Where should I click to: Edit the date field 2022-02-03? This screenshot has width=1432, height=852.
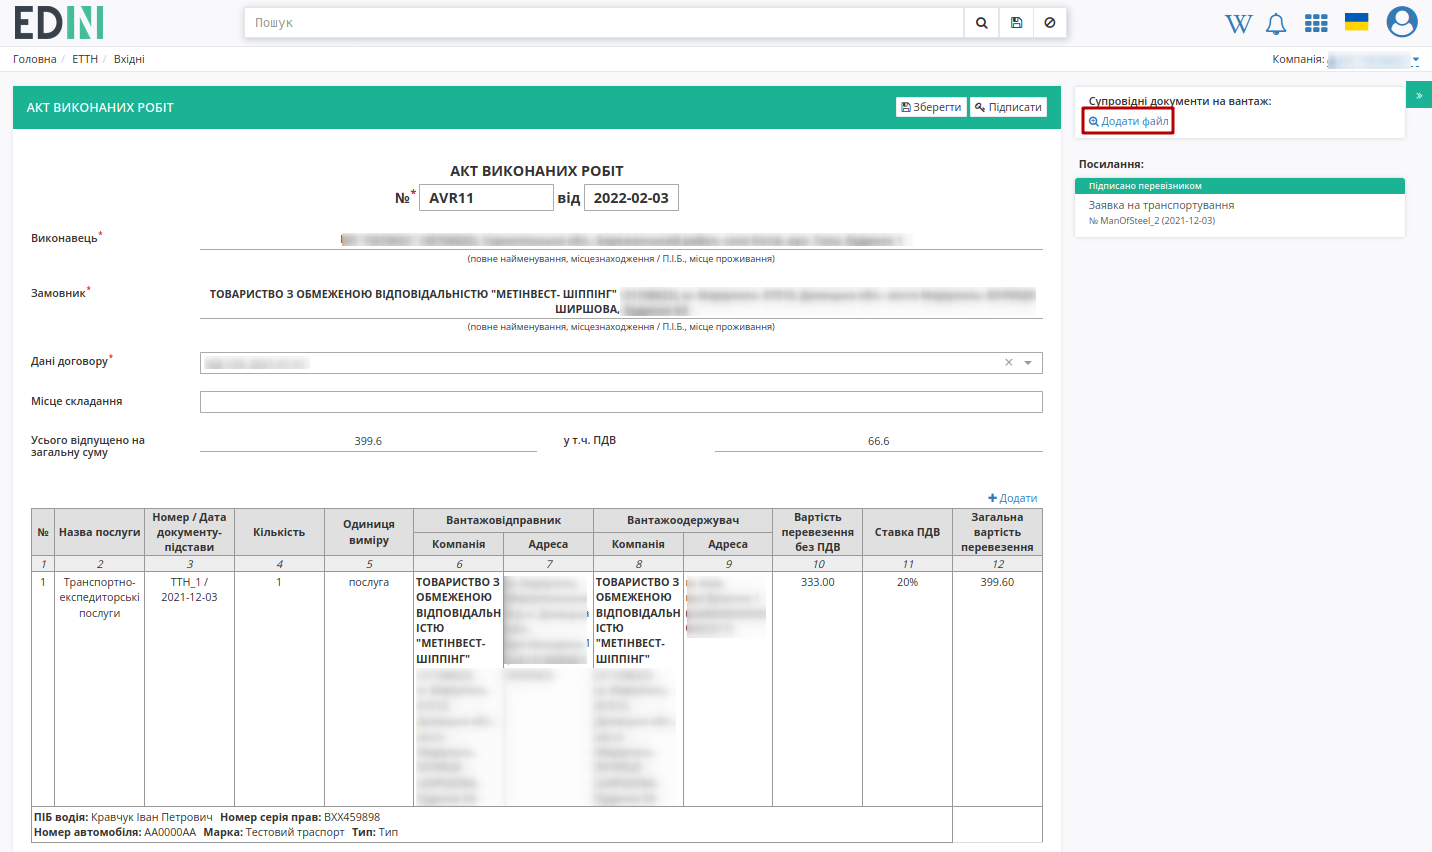click(x=631, y=198)
